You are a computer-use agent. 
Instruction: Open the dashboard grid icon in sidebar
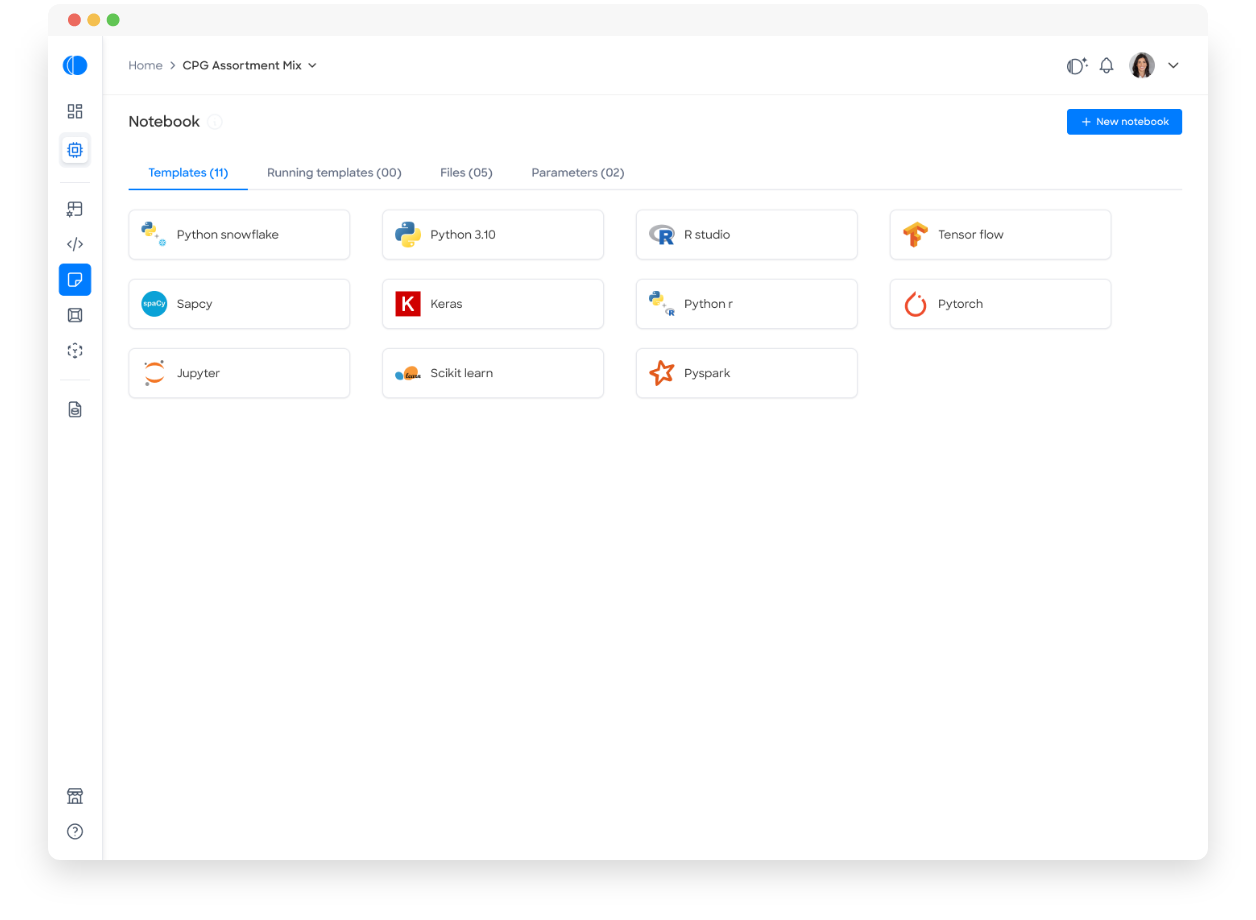click(x=75, y=111)
